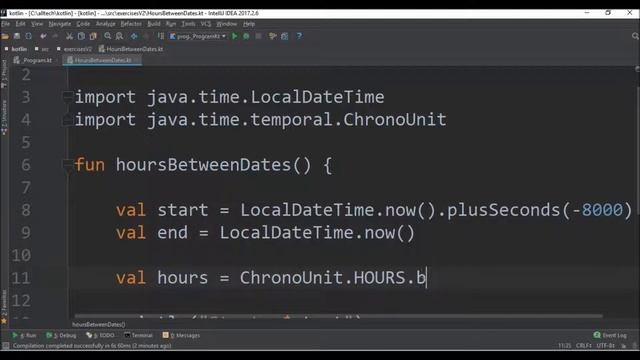
Task: Click the read-only lock status icon
Action: click(624, 346)
